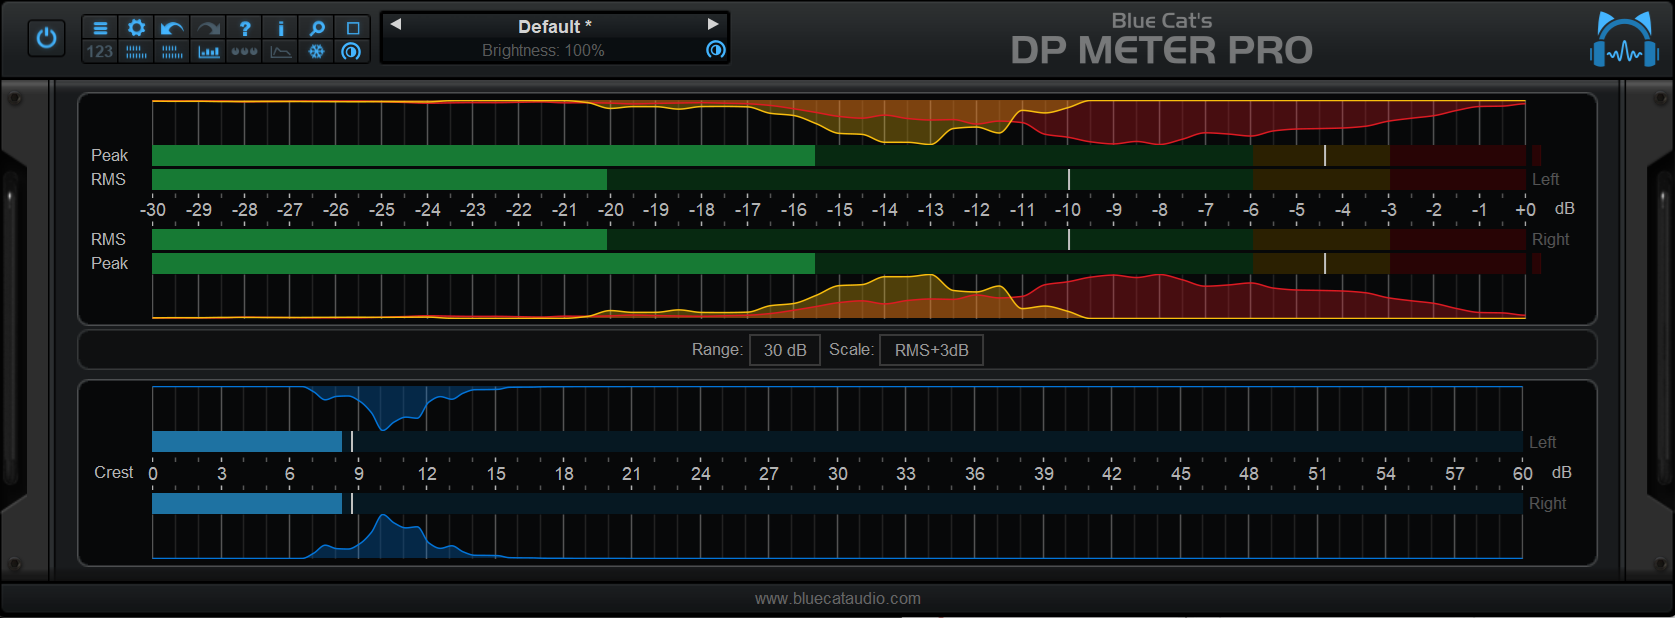The image size is (1675, 618).
Task: Click the 'Scale:' label
Action: point(851,349)
